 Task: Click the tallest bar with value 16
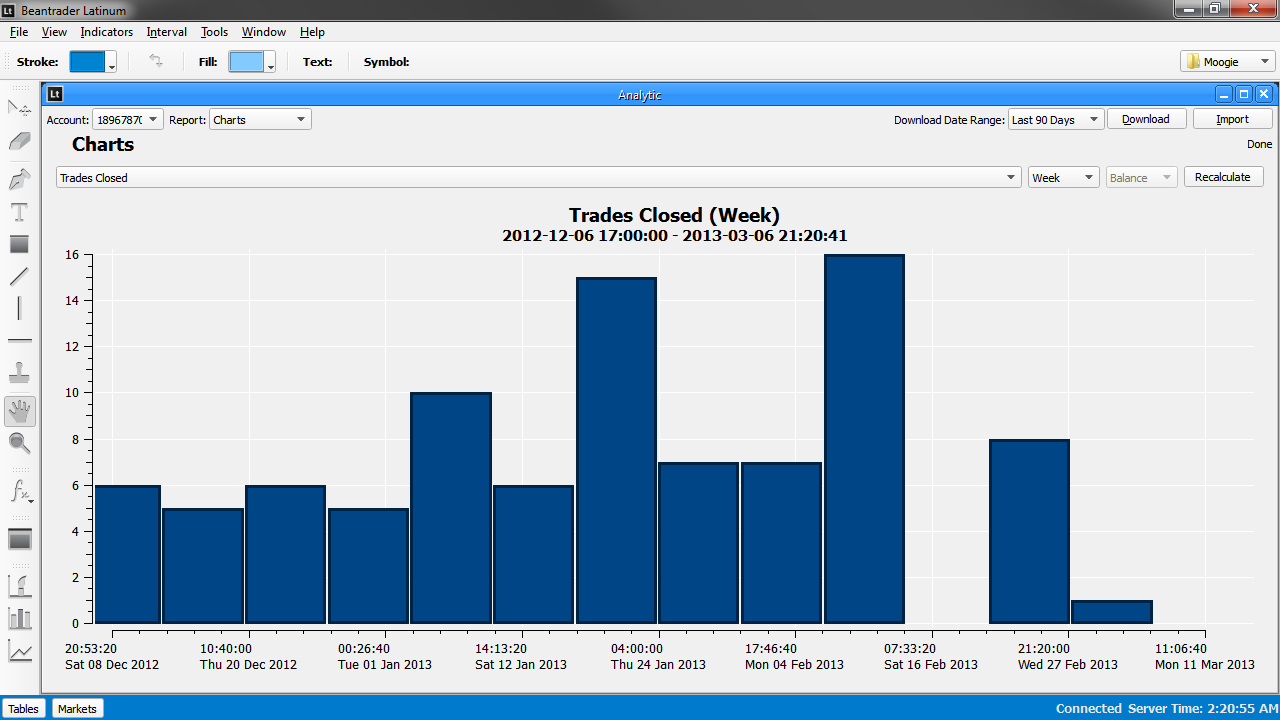865,439
